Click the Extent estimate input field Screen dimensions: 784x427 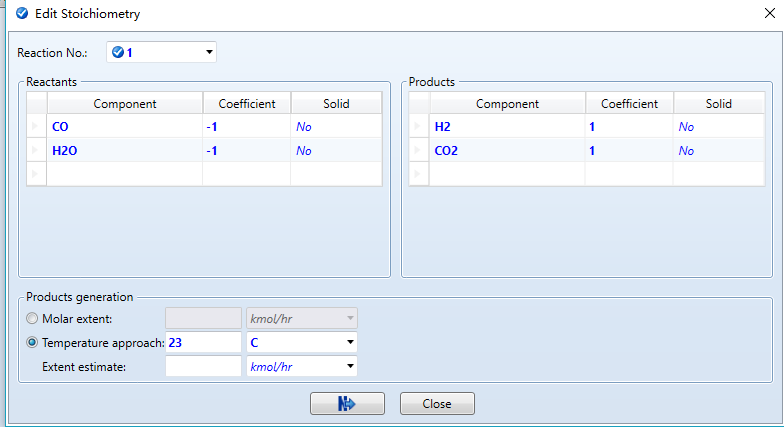pos(203,366)
